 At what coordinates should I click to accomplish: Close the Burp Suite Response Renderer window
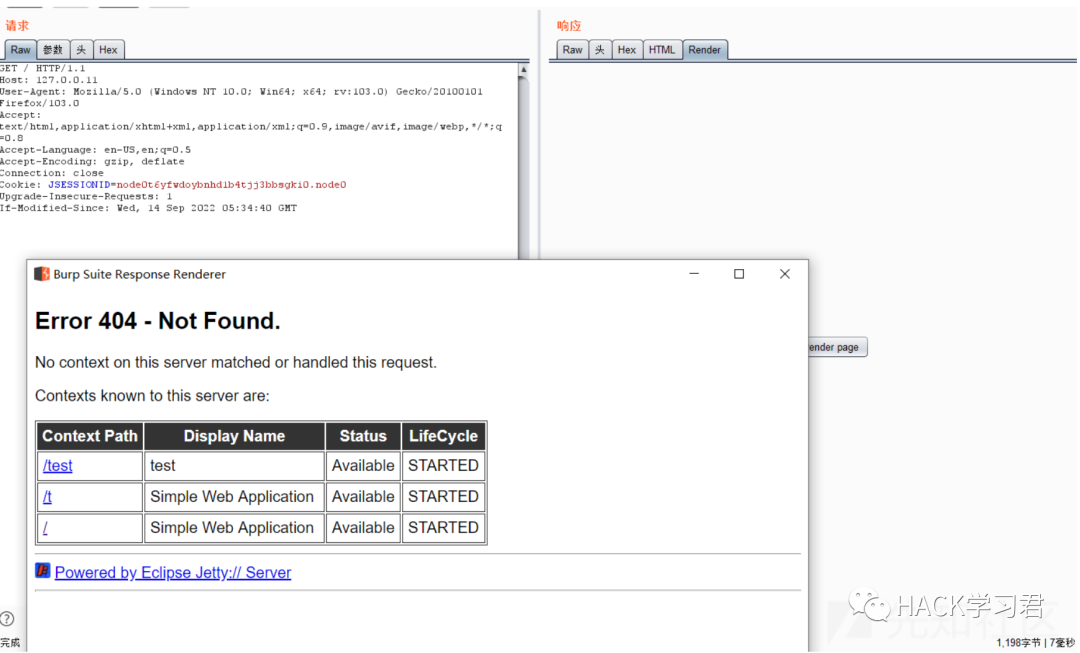[x=785, y=273]
